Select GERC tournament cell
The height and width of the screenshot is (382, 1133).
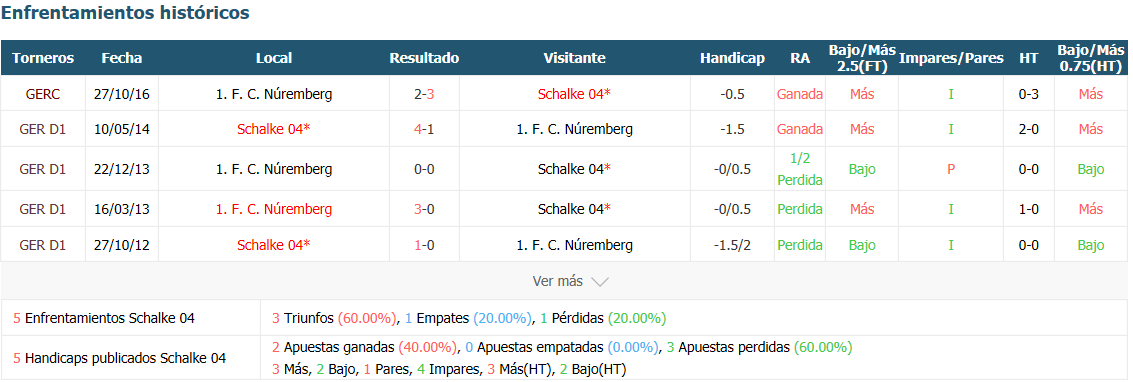pos(43,94)
